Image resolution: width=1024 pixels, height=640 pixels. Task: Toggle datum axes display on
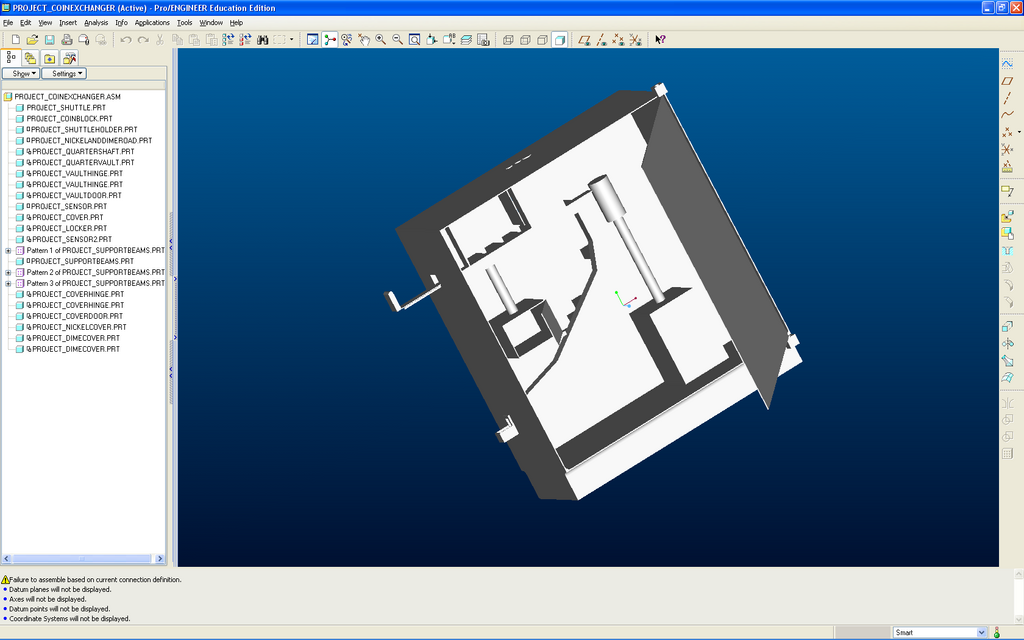601,40
